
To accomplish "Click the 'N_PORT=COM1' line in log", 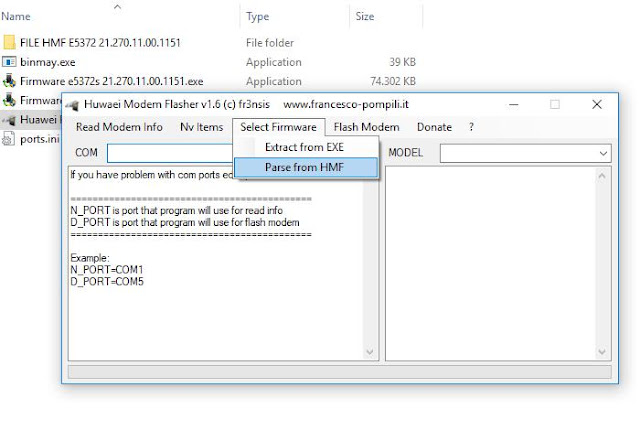I will [107, 270].
